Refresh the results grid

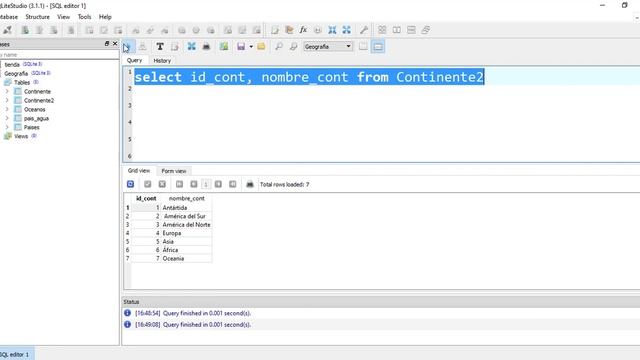(131, 184)
